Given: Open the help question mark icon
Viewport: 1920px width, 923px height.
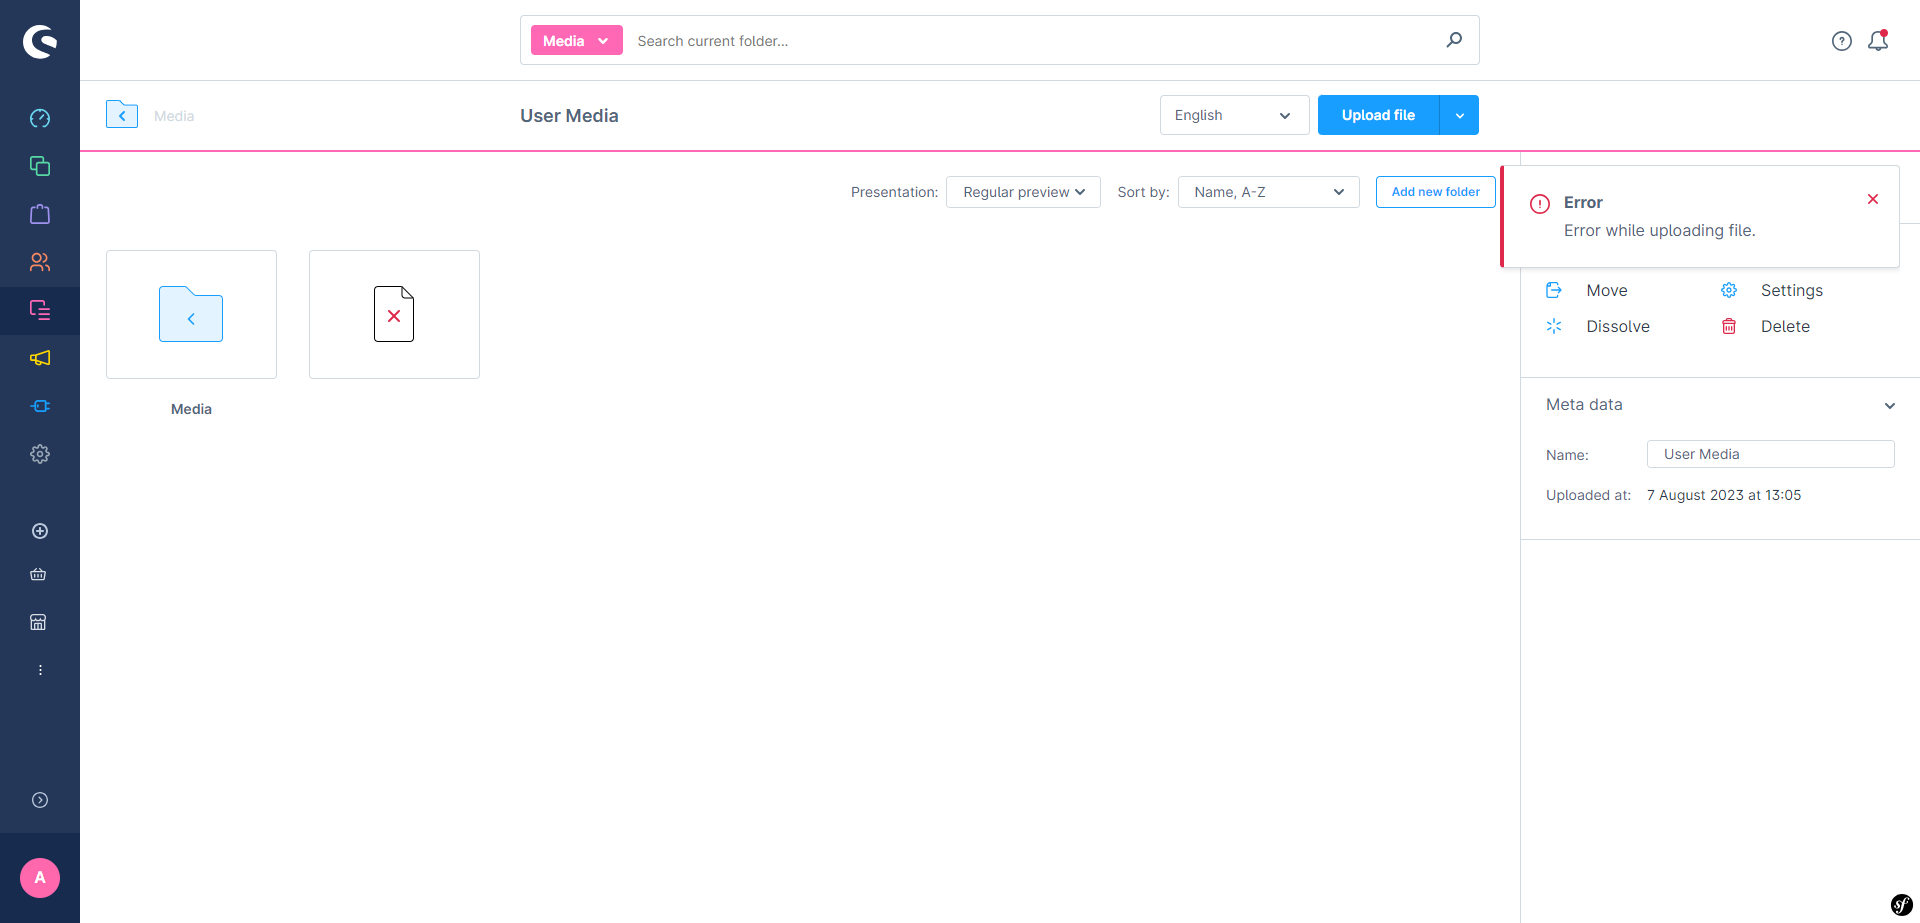Looking at the screenshot, I should (x=1842, y=41).
